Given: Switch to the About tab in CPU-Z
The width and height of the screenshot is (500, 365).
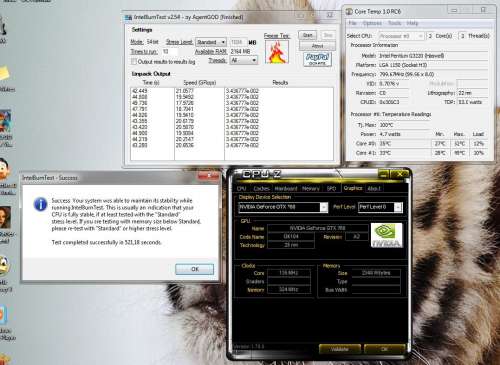Looking at the screenshot, I should pyautogui.click(x=374, y=188).
